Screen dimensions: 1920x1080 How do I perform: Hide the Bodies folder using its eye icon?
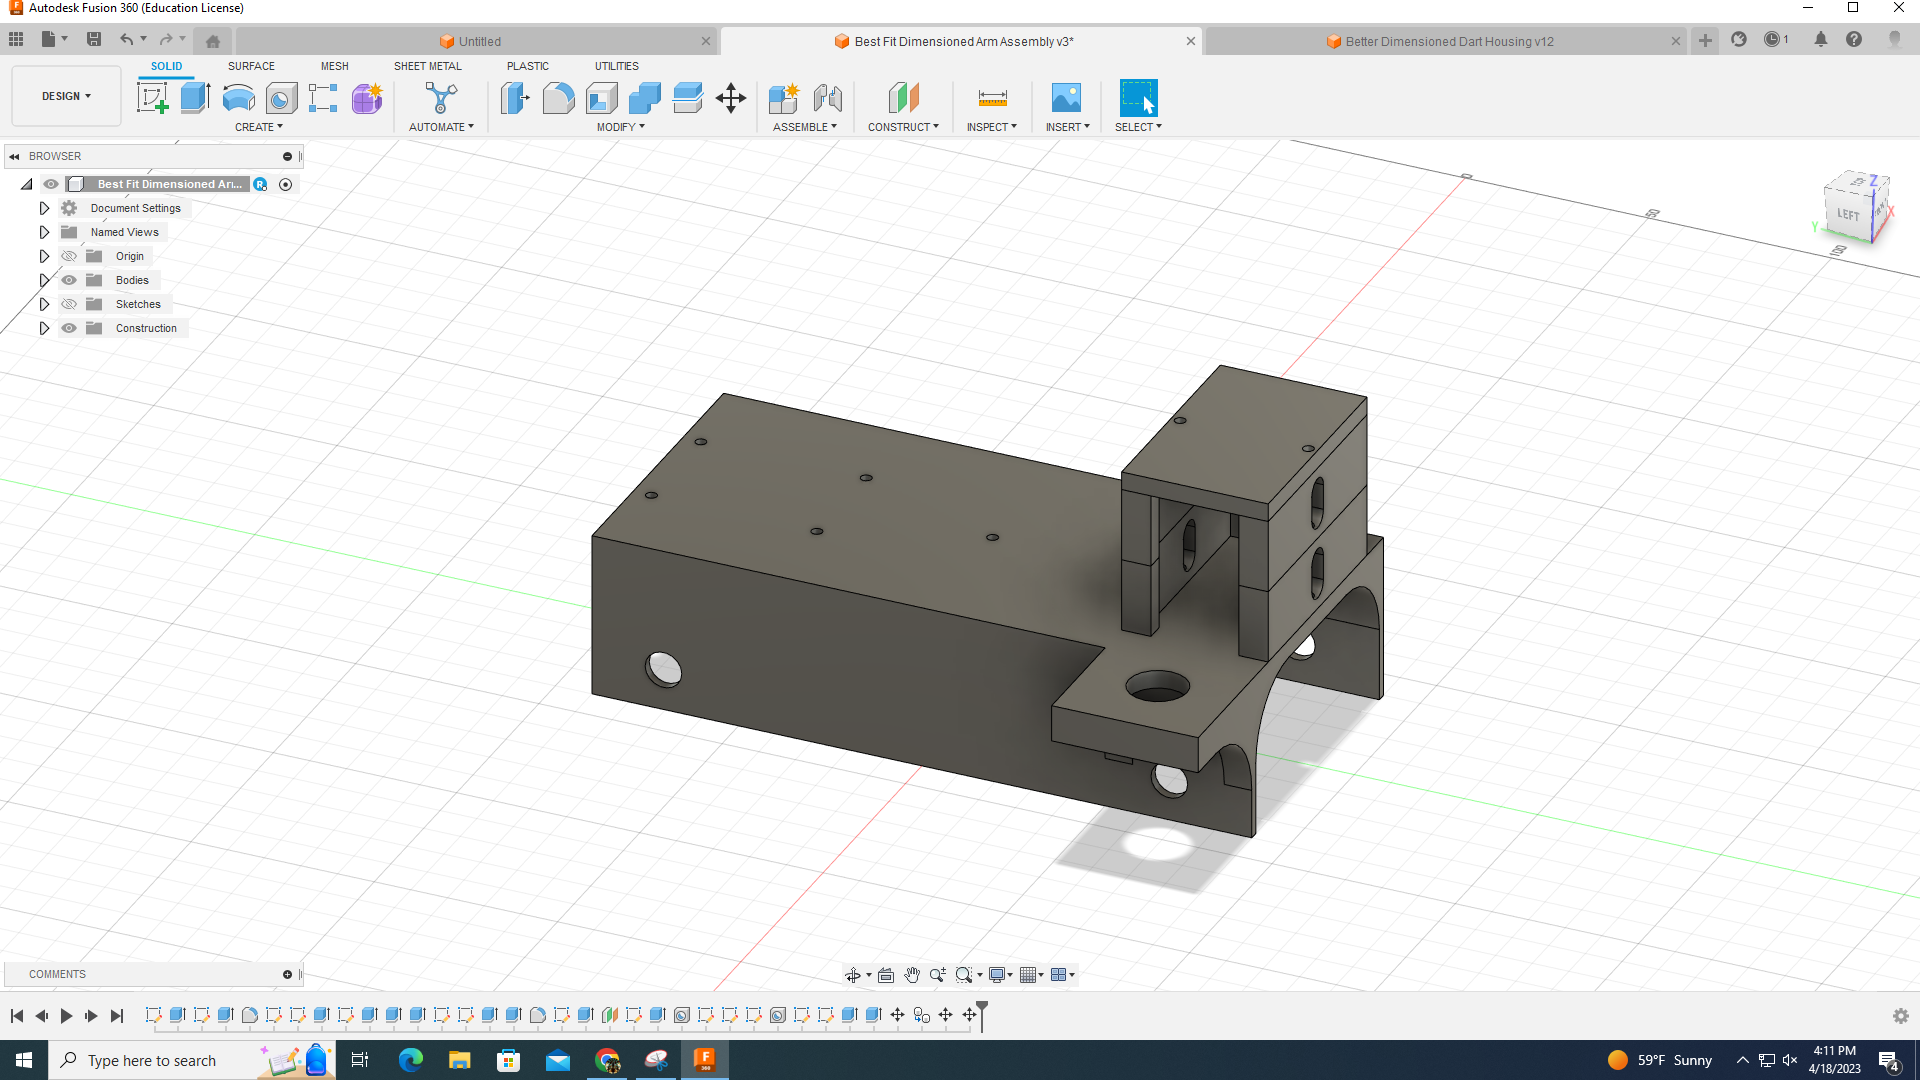pos(68,280)
